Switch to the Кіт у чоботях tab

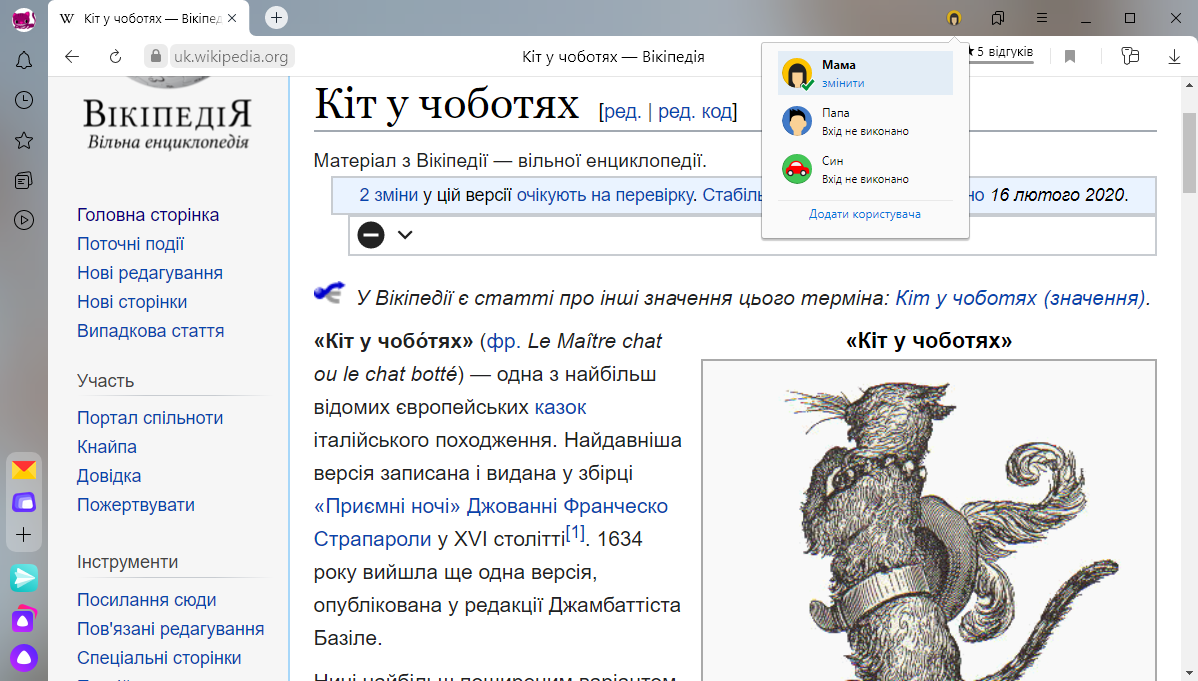click(x=150, y=18)
